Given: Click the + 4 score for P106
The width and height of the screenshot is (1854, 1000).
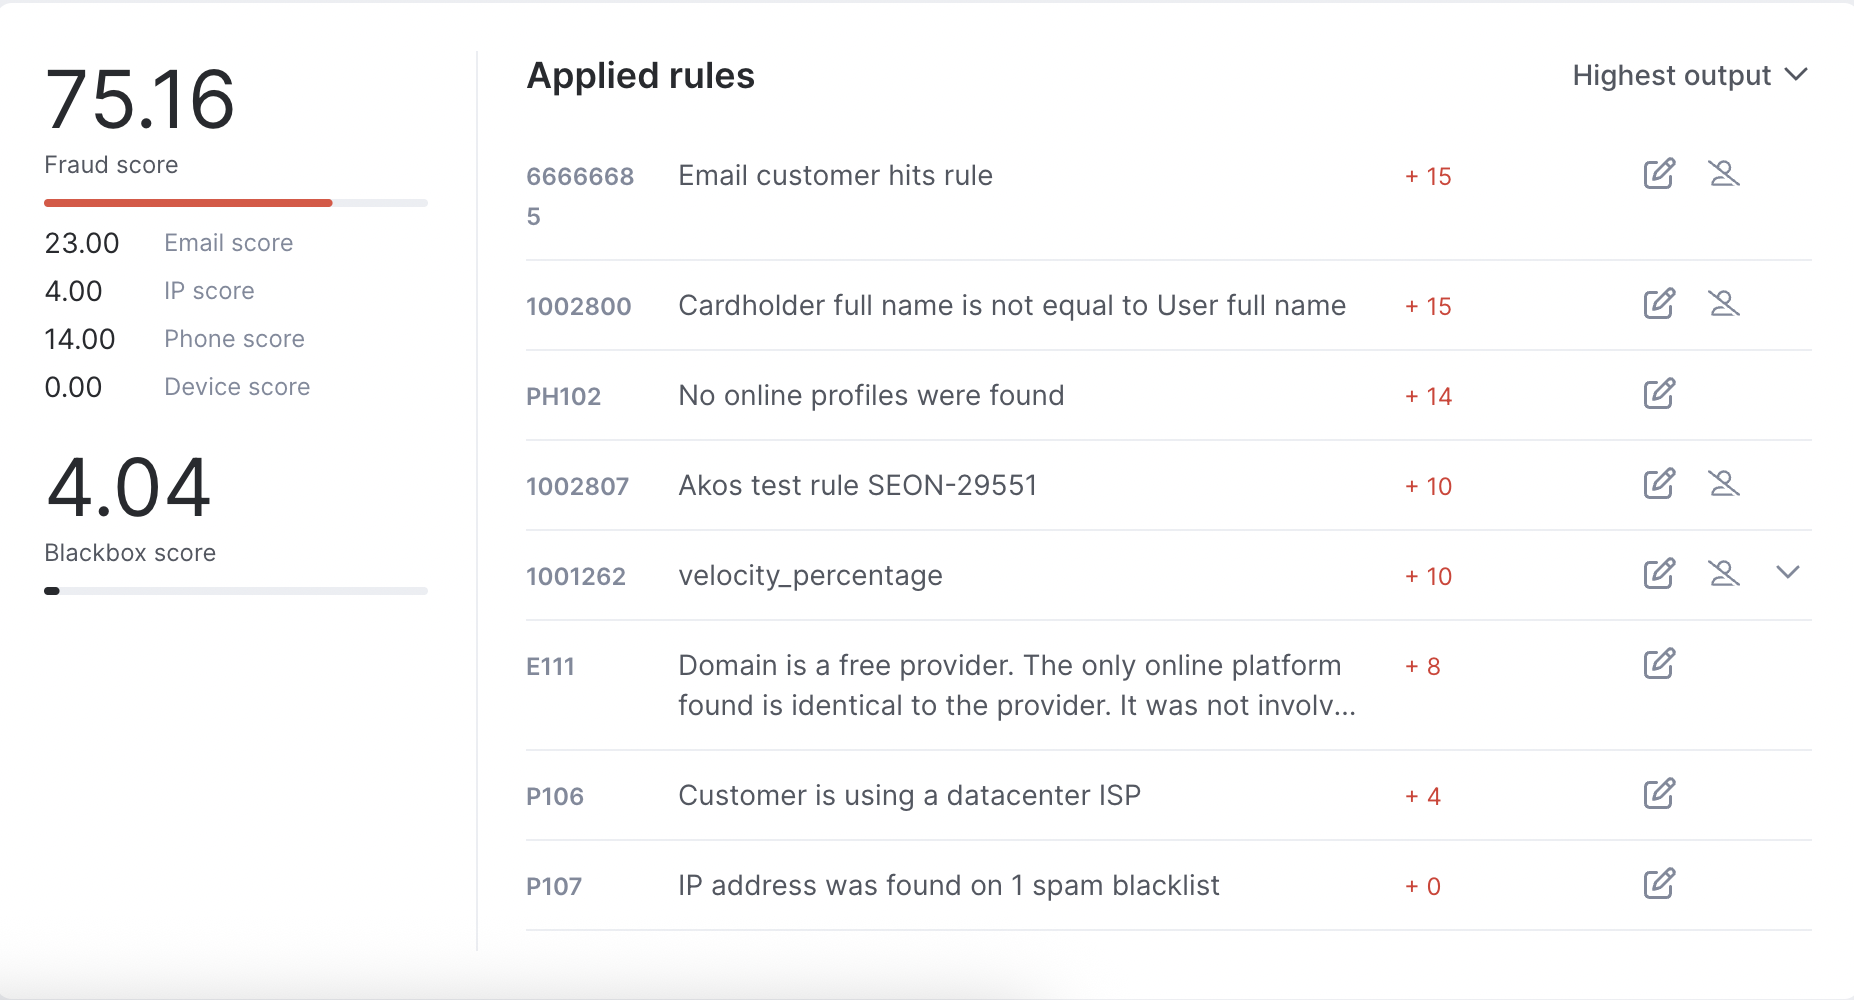Looking at the screenshot, I should (x=1423, y=796).
